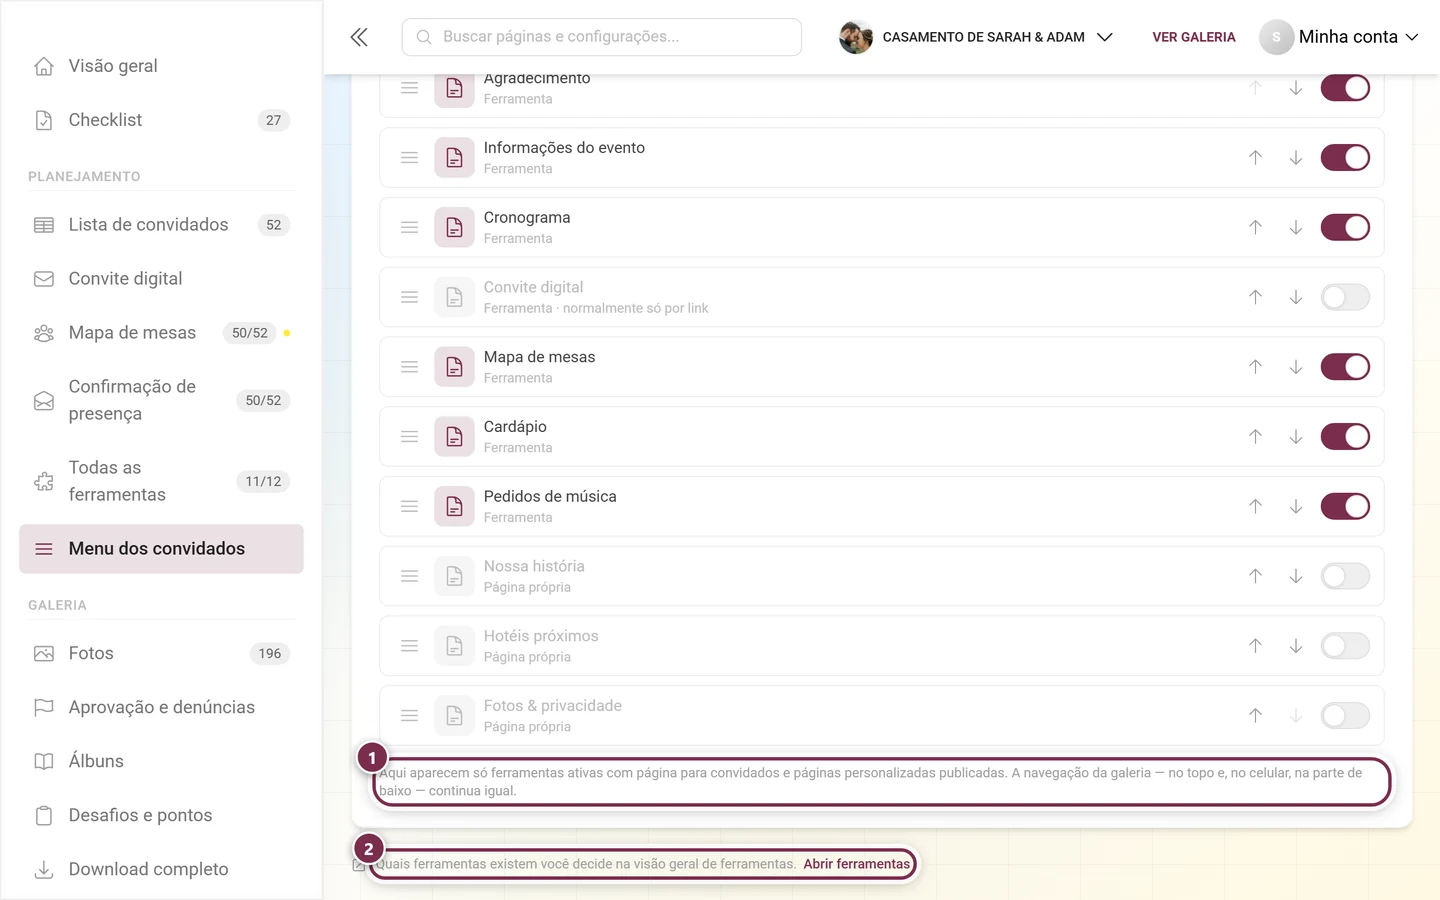
Task: Click the Abrir ferramentas link
Action: click(x=857, y=864)
